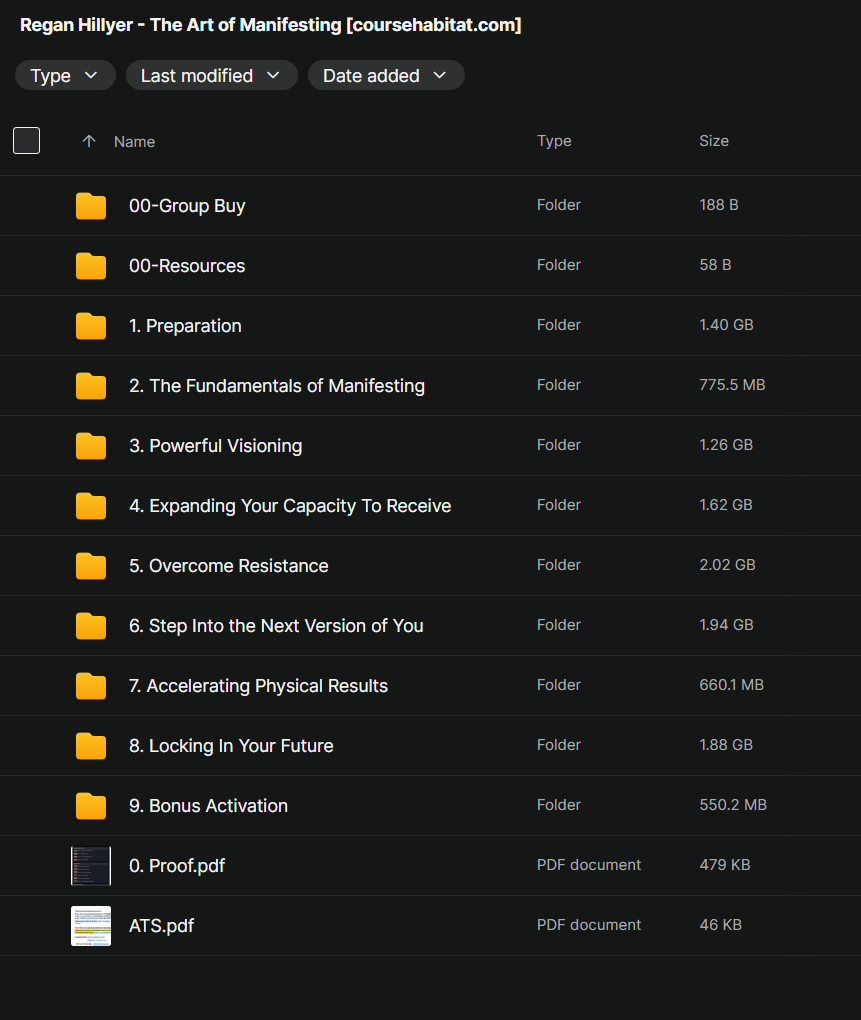This screenshot has height=1020, width=861.
Task: Click the Size column header
Action: tap(713, 141)
